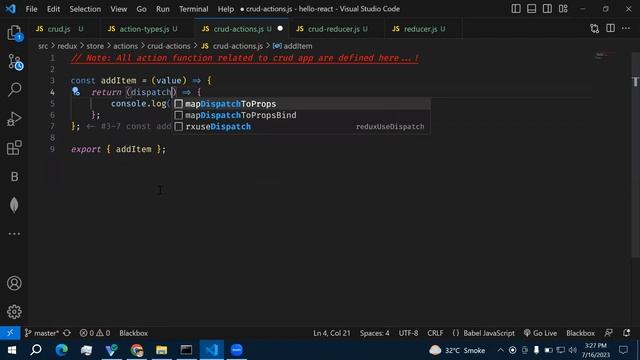
Task: Open the Selection menu
Action: [85, 9]
